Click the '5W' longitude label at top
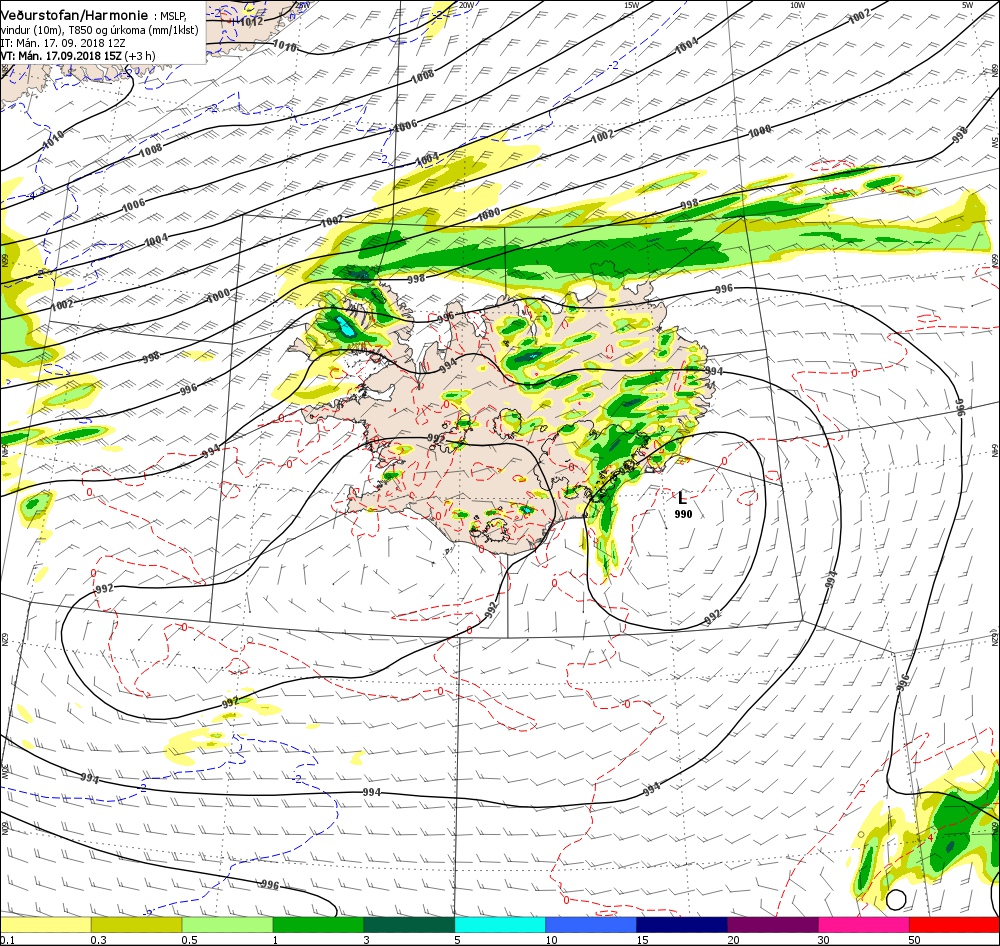 click(x=967, y=5)
